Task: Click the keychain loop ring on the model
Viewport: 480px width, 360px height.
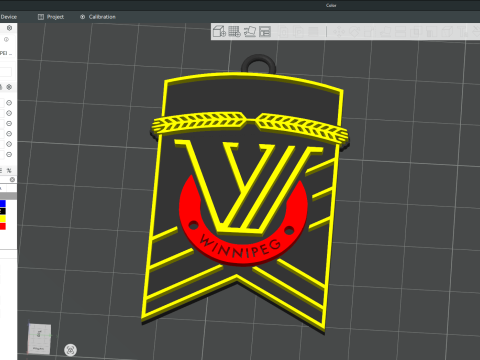Action: coord(259,64)
